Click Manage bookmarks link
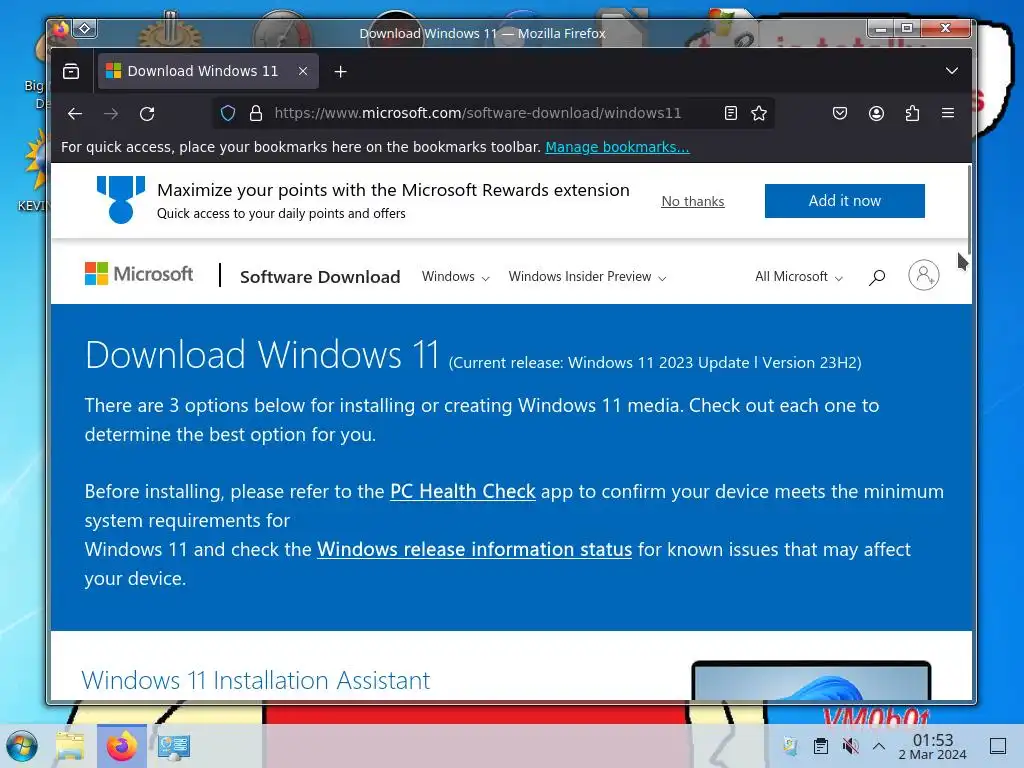The image size is (1024, 768). click(x=617, y=147)
